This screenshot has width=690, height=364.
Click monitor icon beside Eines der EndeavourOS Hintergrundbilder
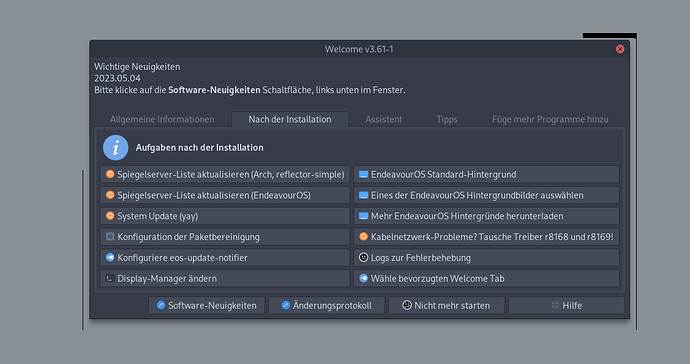[363, 195]
